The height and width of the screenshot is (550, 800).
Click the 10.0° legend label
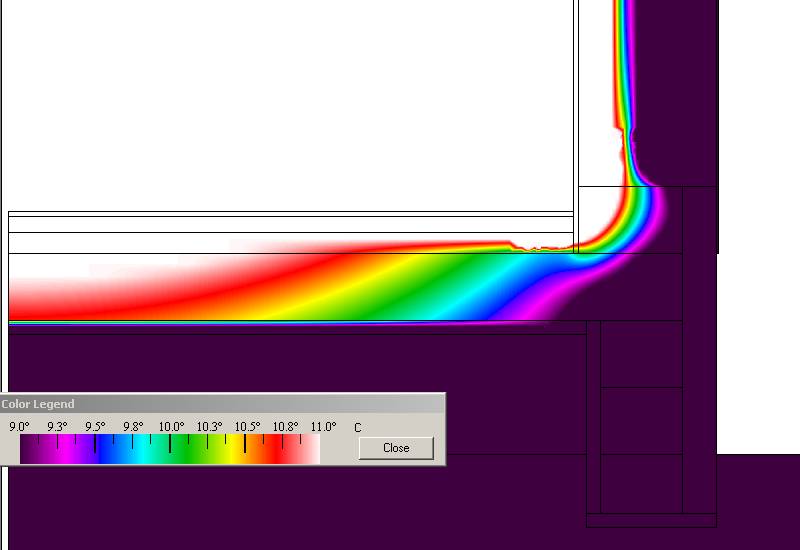point(171,427)
